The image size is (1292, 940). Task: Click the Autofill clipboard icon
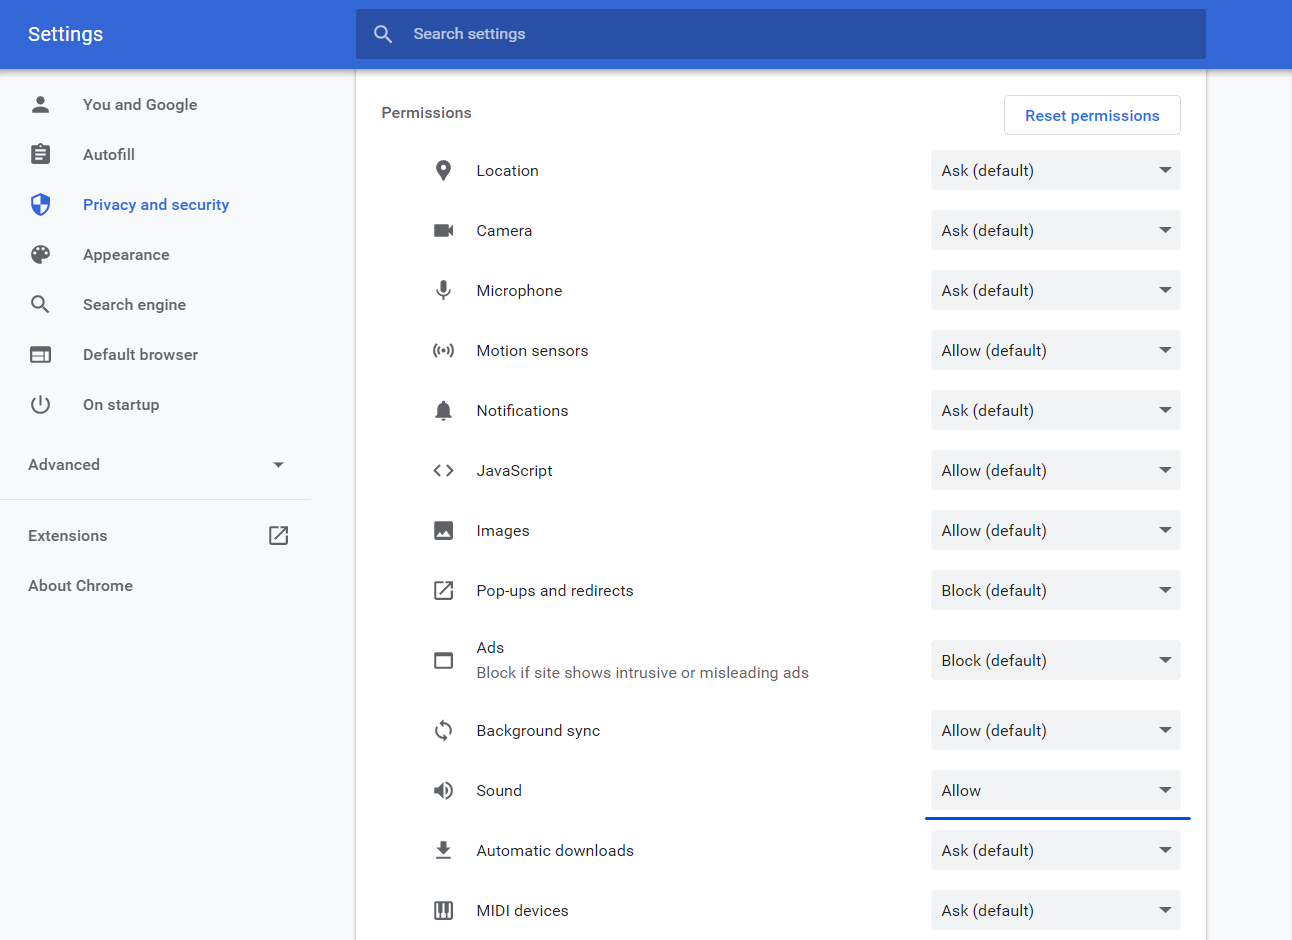point(40,154)
